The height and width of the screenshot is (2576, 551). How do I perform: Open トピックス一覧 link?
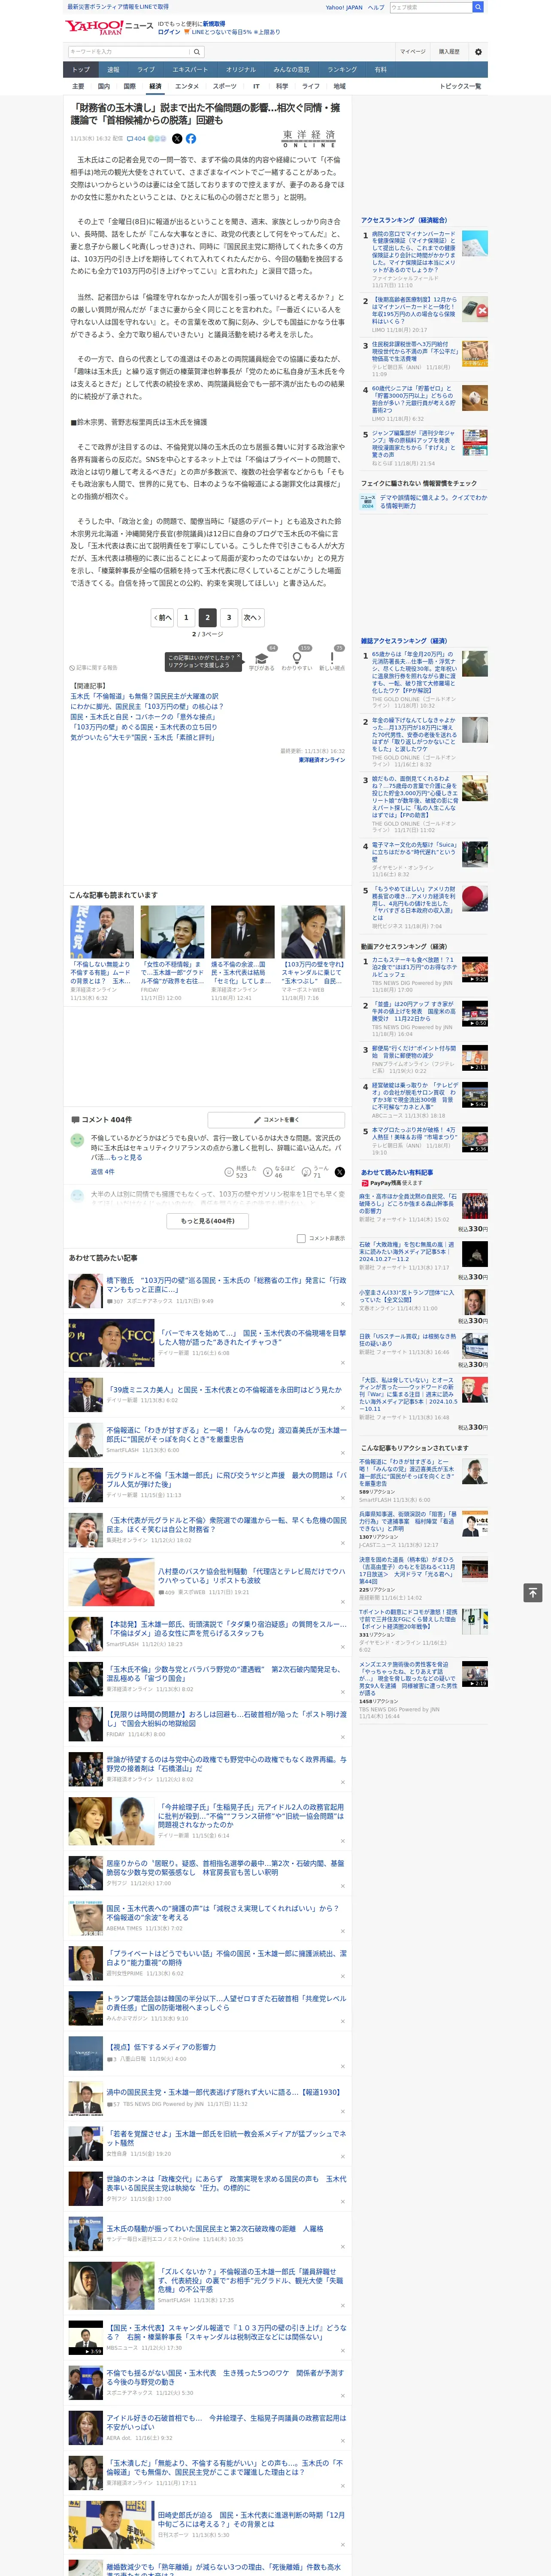pos(460,86)
